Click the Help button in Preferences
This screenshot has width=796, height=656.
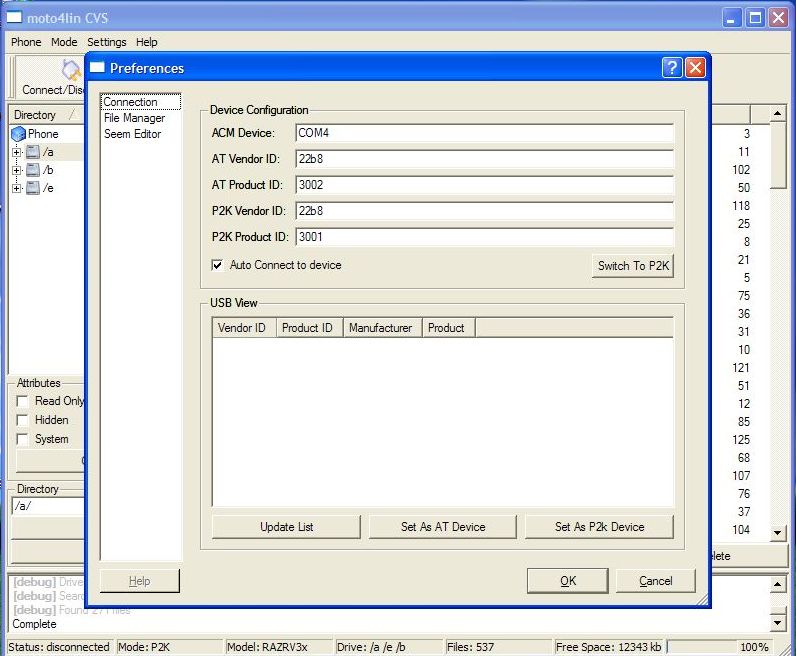tap(140, 581)
